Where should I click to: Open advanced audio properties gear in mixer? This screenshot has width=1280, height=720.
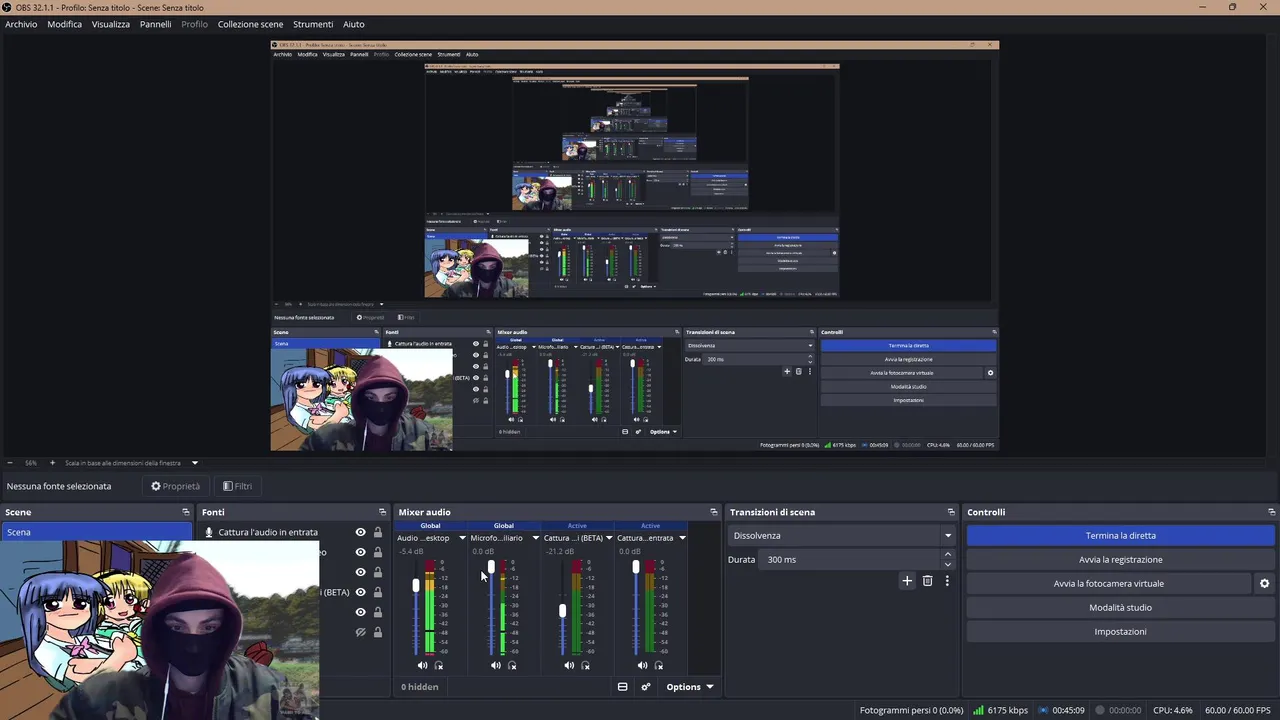pyautogui.click(x=646, y=687)
